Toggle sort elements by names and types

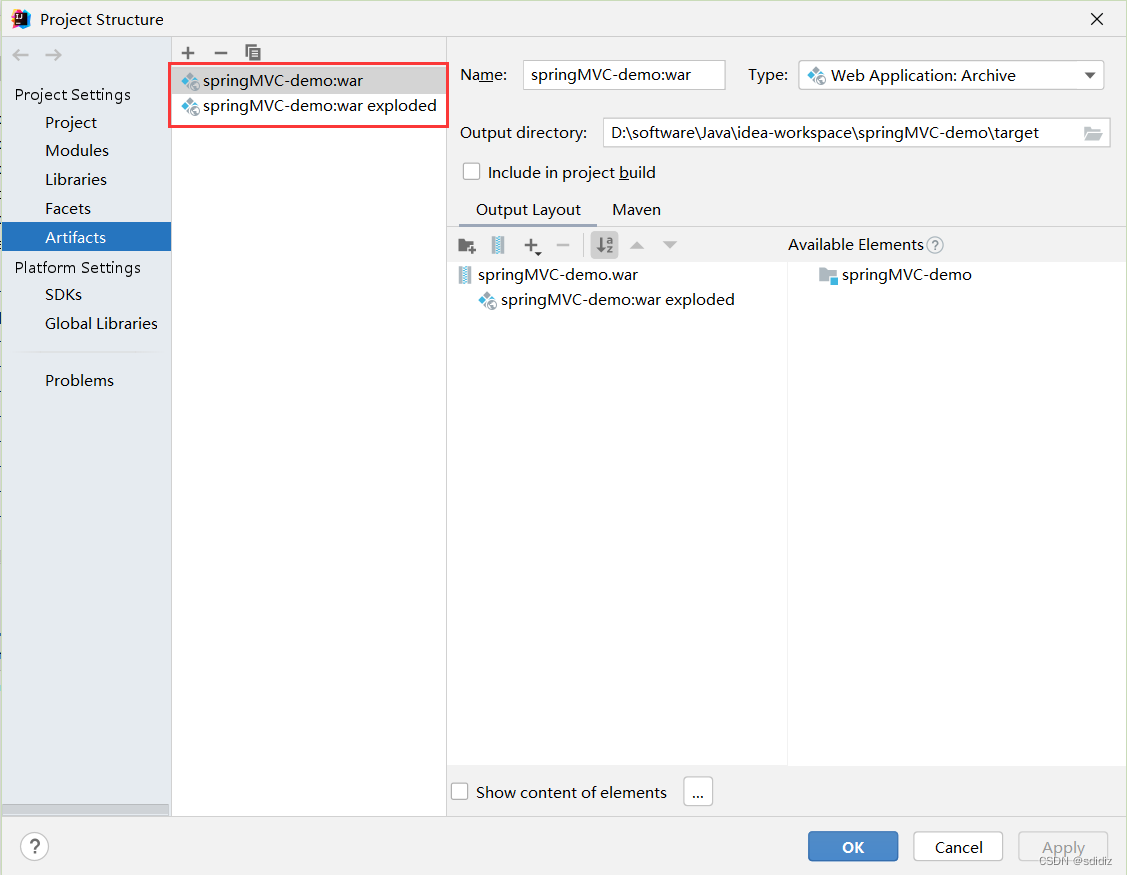pyautogui.click(x=604, y=245)
